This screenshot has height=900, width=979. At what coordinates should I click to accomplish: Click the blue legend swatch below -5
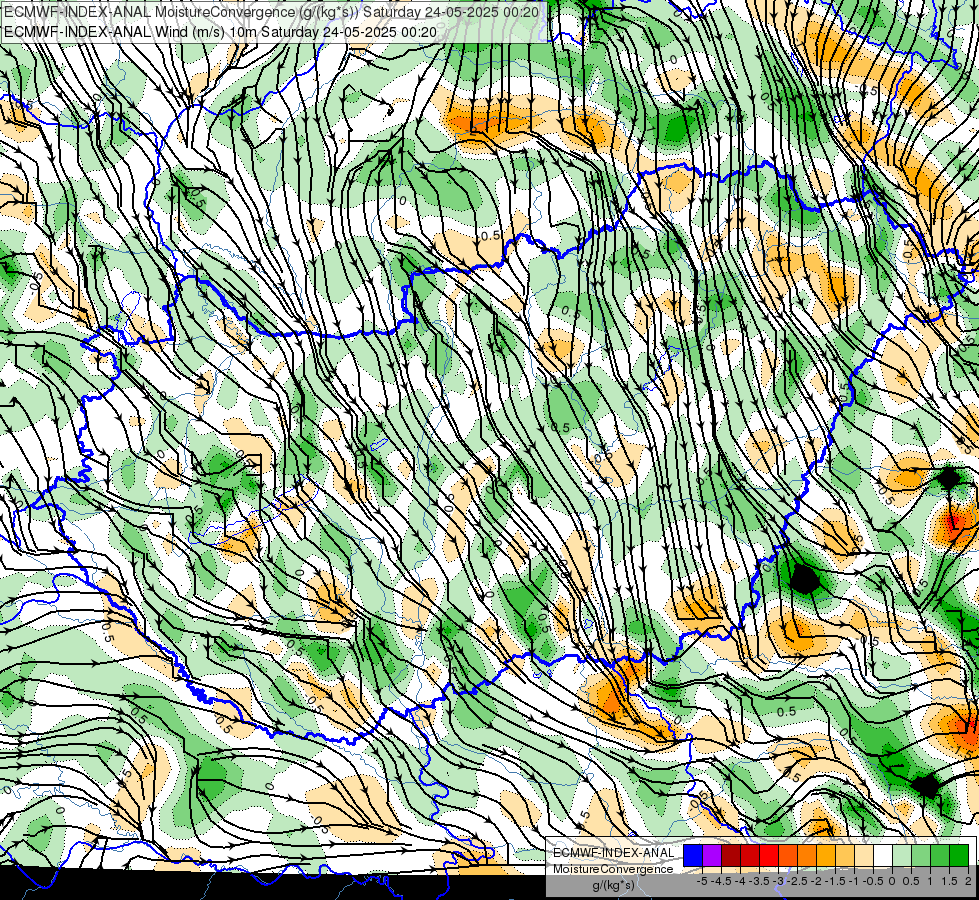click(x=693, y=855)
